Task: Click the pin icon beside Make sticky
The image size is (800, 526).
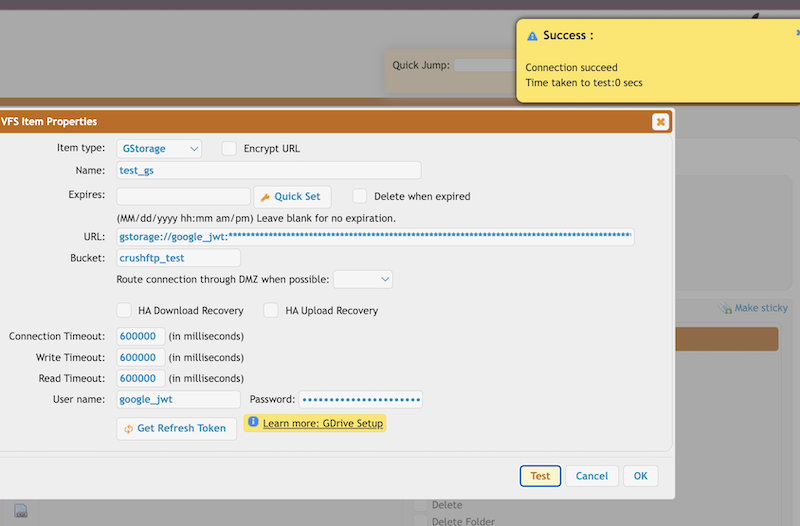Action: coord(725,308)
